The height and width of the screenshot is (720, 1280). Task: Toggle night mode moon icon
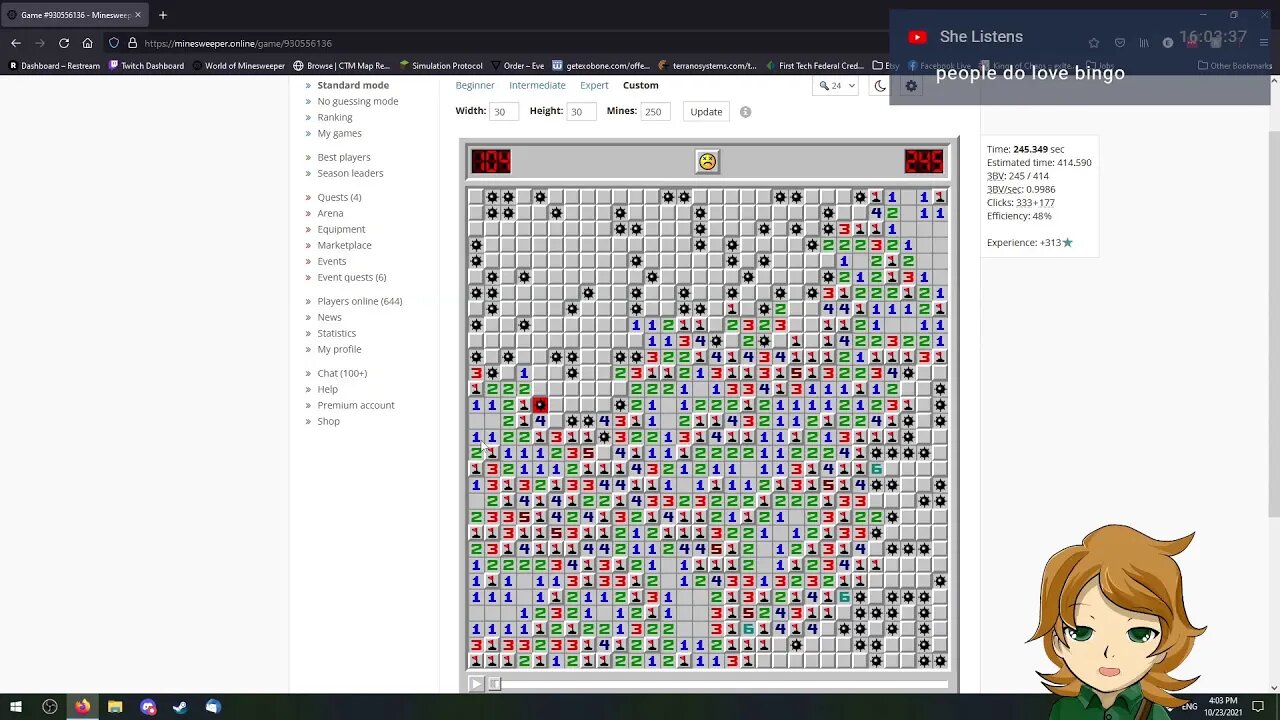click(880, 86)
